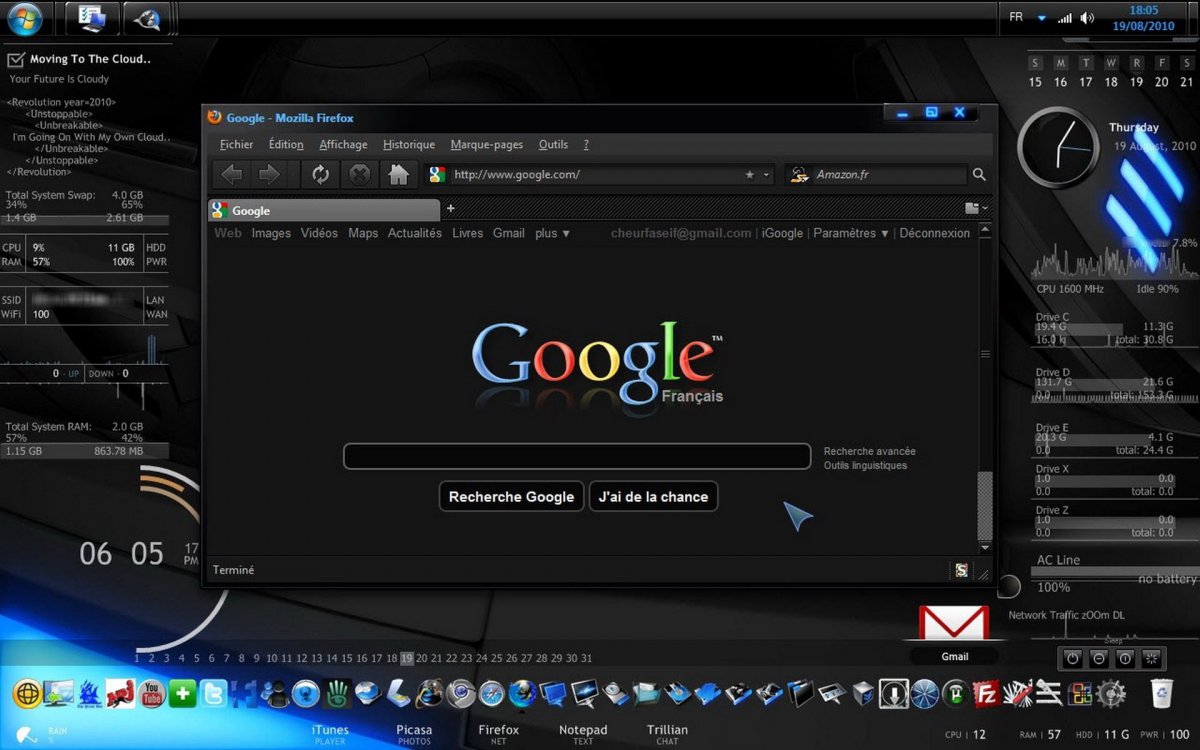1200x750 pixels.
Task: Click the Recherche Google button
Action: (511, 496)
